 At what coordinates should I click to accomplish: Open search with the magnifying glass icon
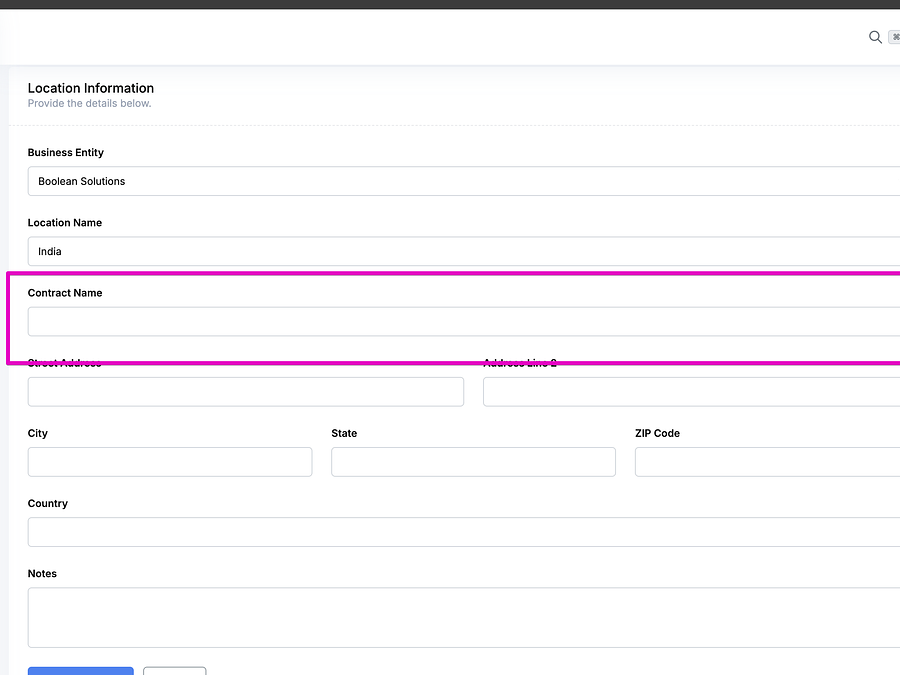pos(875,37)
